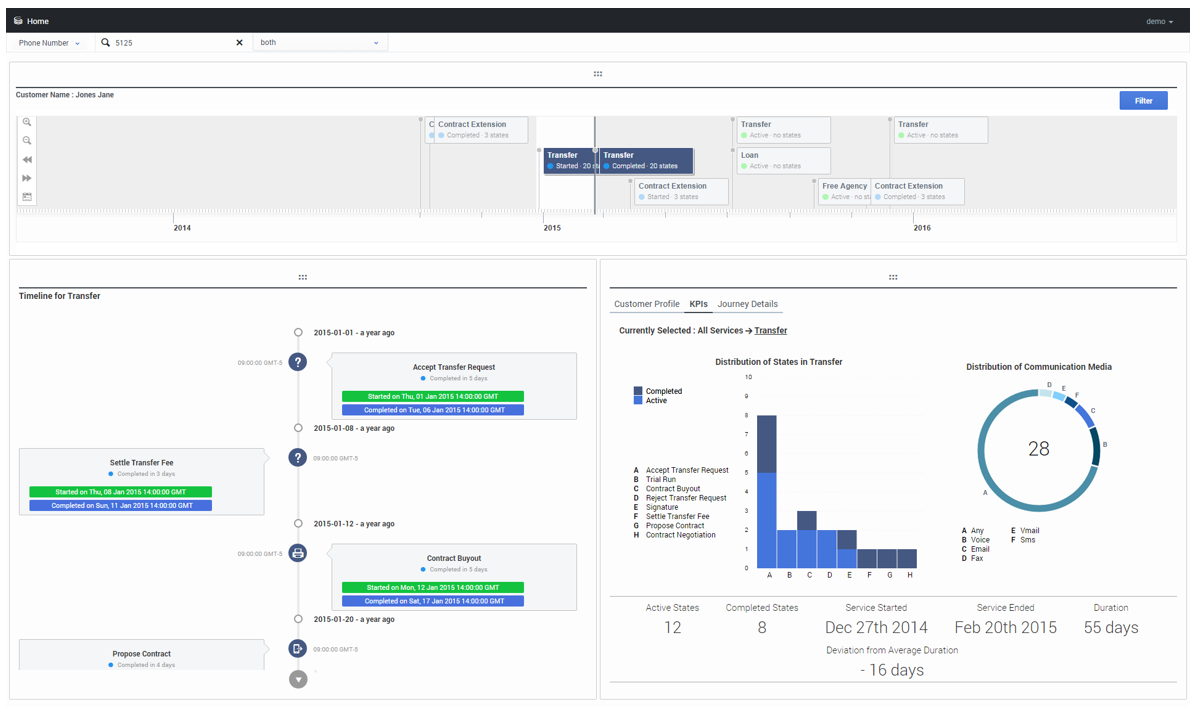Click the gray down-arrow to load more
The image size is (1196, 707).
298,679
